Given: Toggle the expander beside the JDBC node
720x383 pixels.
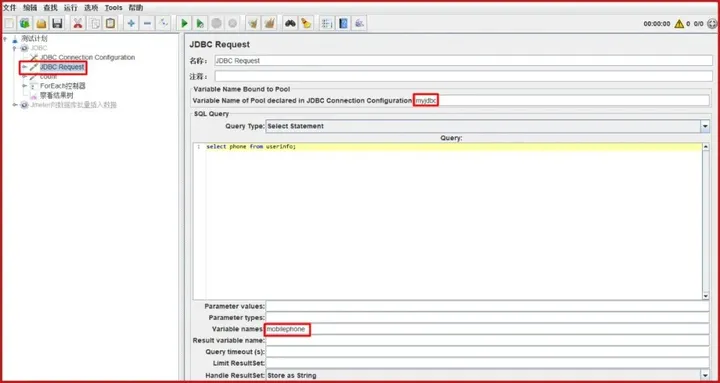Looking at the screenshot, I should click(15, 48).
